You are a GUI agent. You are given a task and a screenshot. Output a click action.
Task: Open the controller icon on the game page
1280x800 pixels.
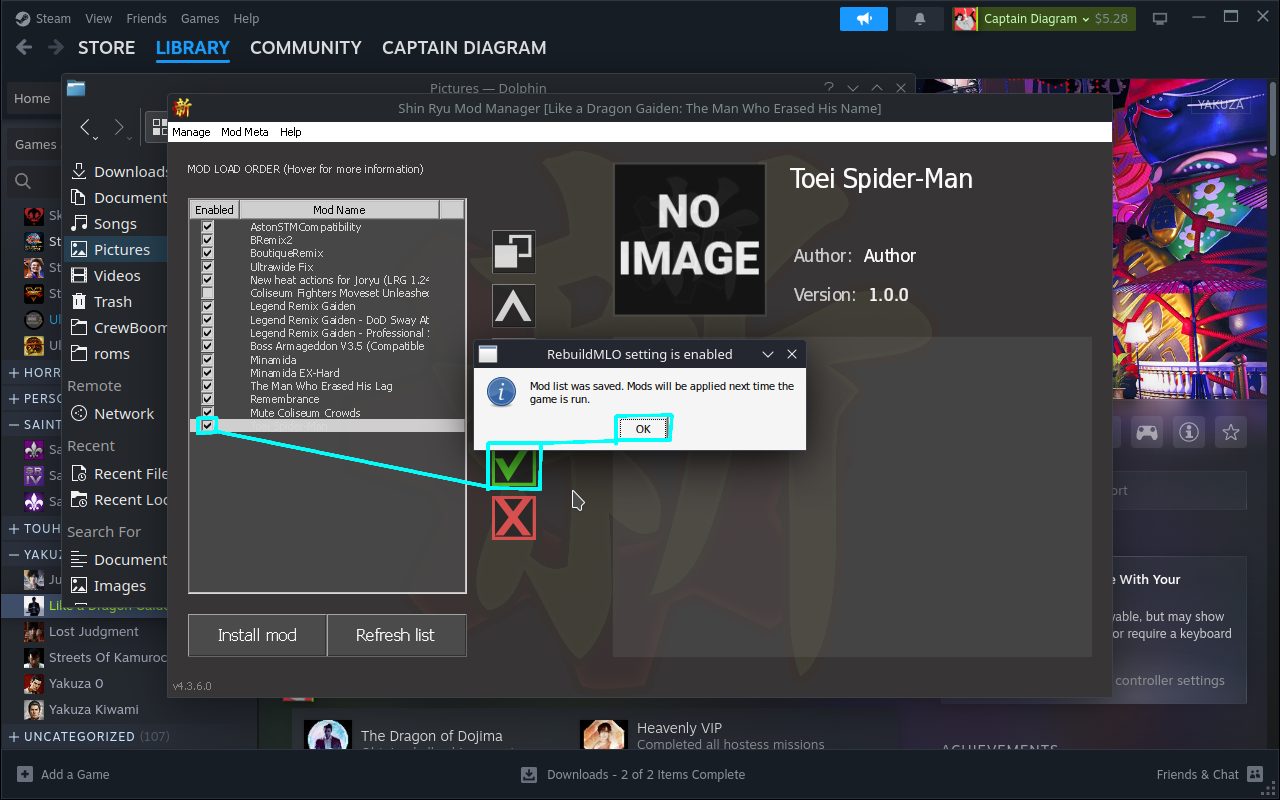[1146, 432]
